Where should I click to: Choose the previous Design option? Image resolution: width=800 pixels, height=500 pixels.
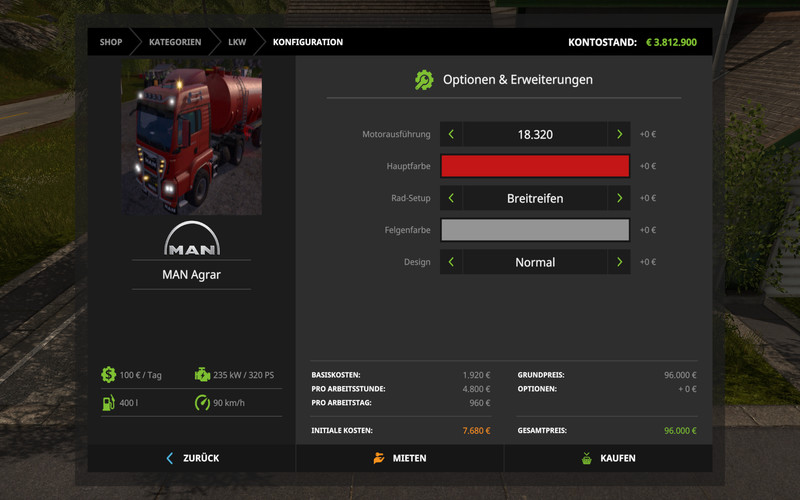click(x=451, y=262)
